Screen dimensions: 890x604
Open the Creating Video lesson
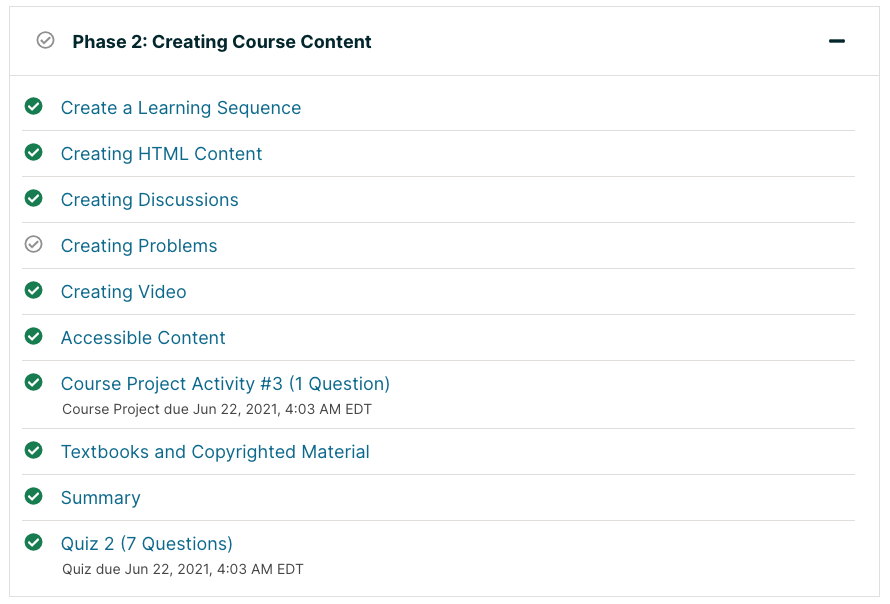pyautogui.click(x=123, y=291)
